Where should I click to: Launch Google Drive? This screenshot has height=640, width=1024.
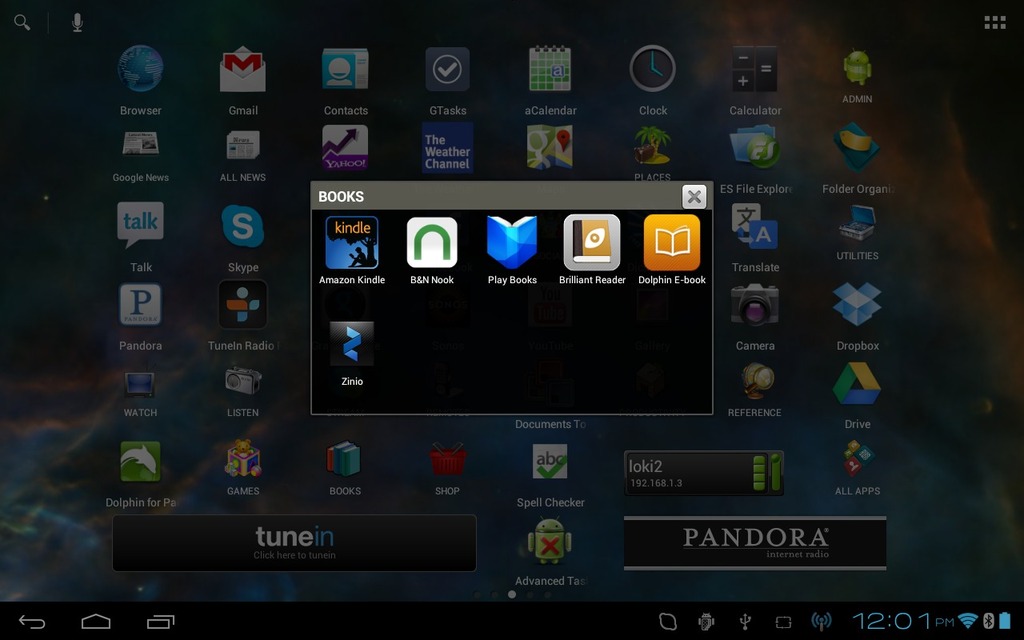click(x=857, y=383)
